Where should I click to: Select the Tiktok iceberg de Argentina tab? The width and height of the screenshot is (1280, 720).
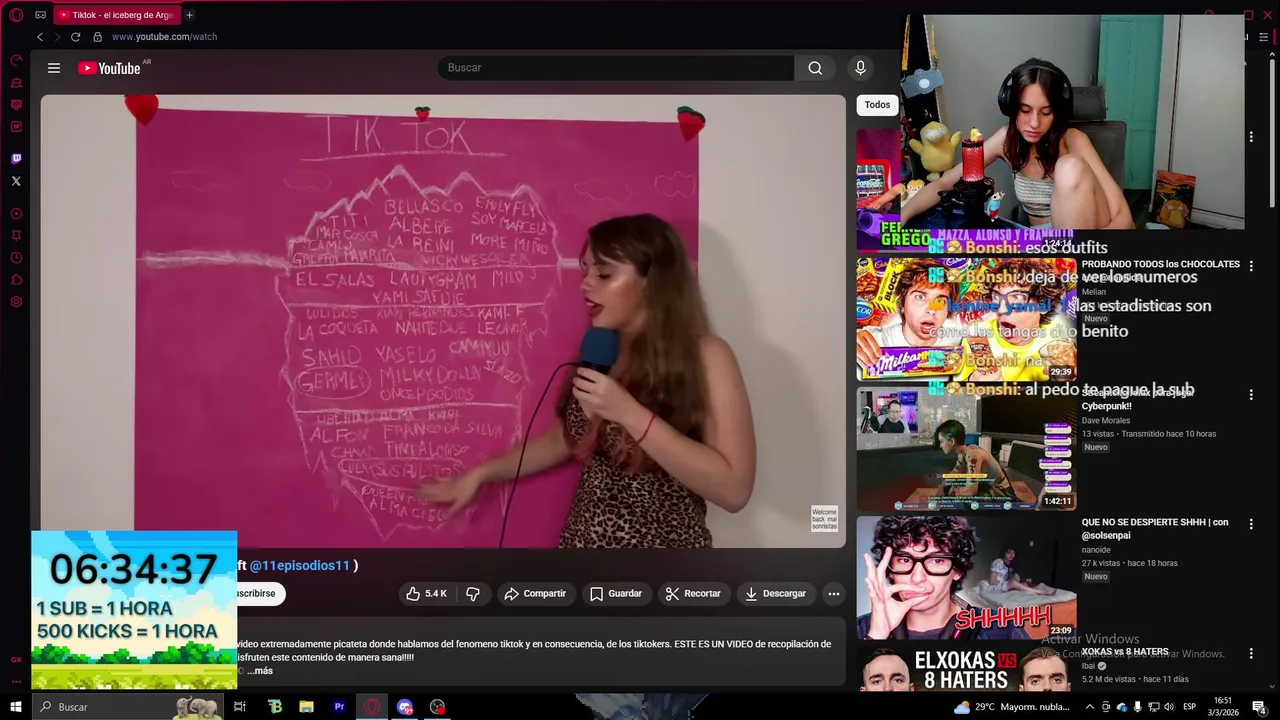click(x=116, y=15)
